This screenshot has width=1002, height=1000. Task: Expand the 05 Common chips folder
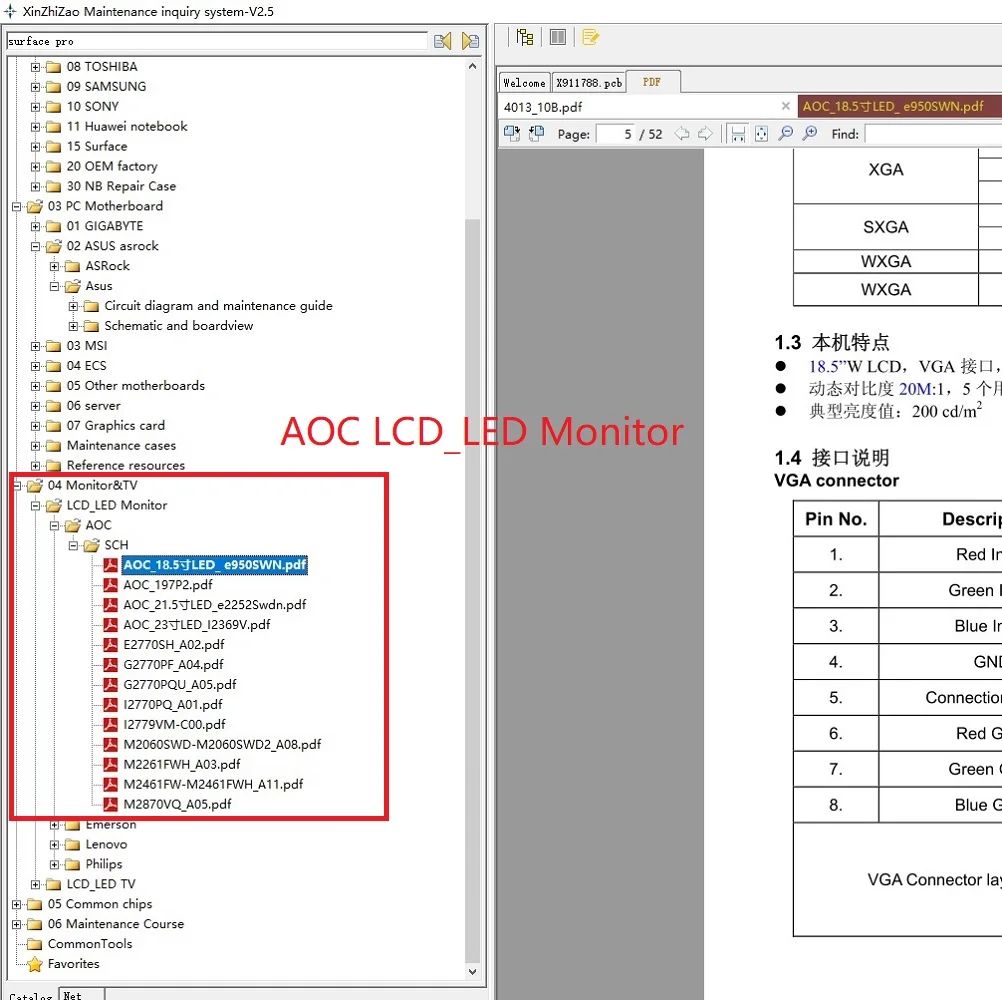pos(17,905)
